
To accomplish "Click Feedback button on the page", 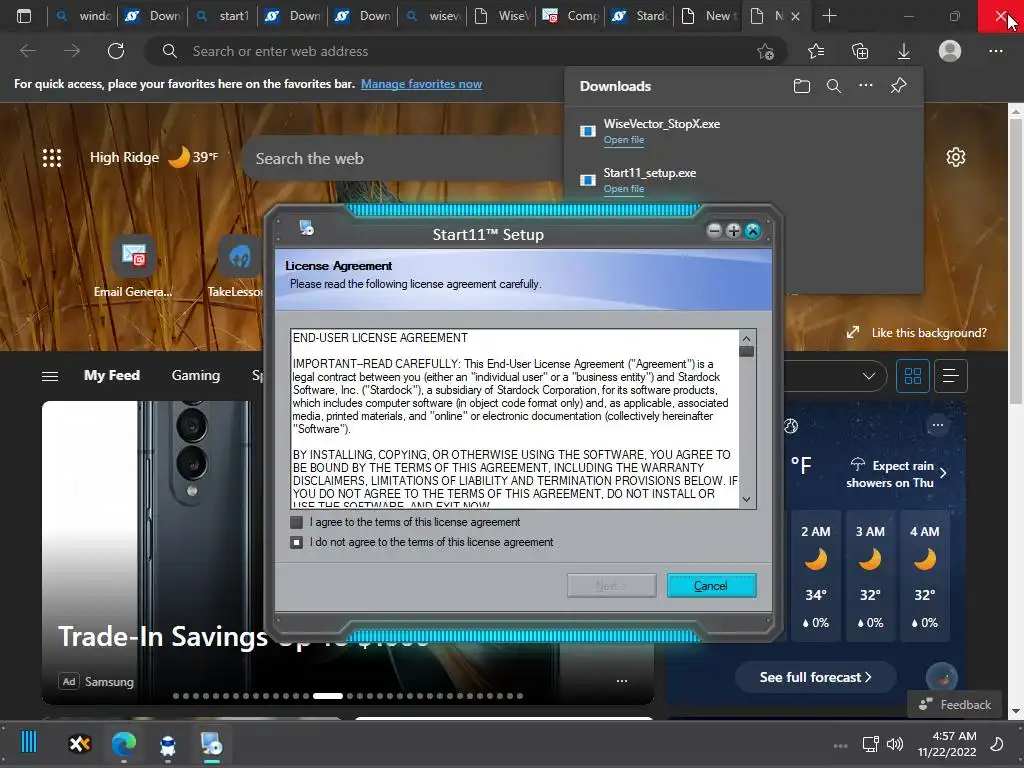I will pyautogui.click(x=955, y=705).
